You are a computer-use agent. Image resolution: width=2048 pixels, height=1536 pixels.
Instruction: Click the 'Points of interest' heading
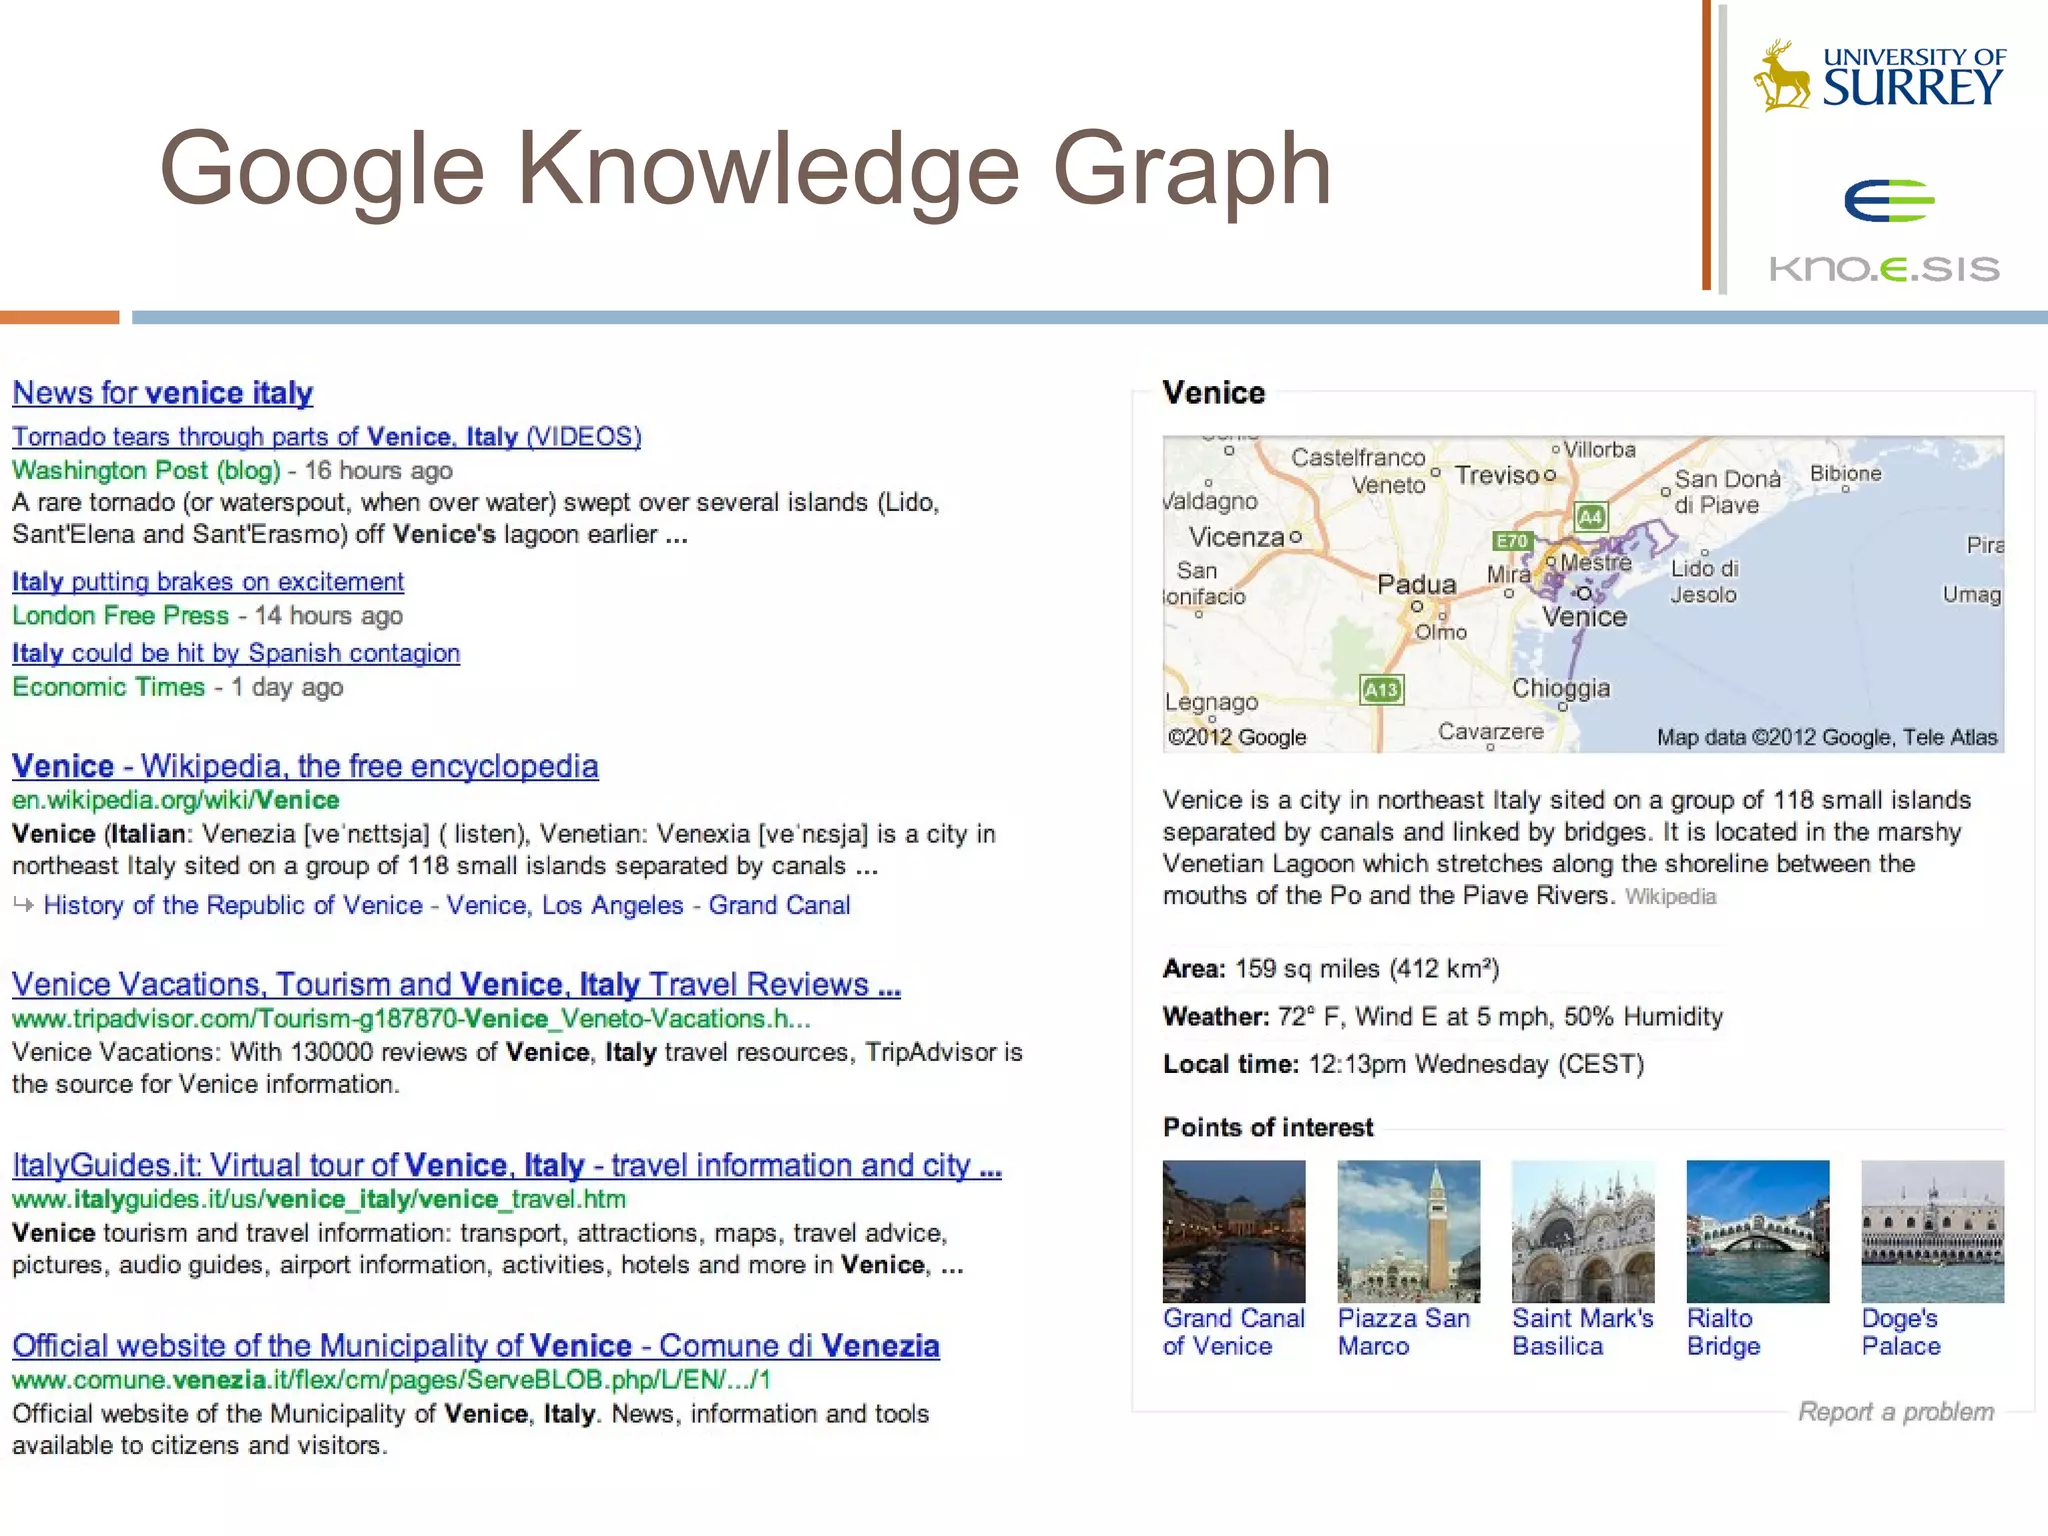[1268, 1128]
